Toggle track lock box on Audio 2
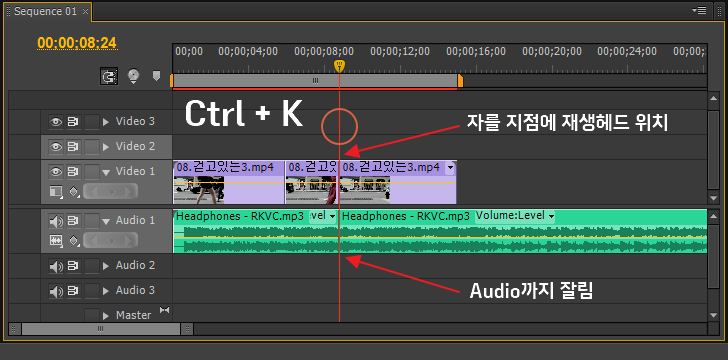The image size is (728, 360). [x=91, y=266]
